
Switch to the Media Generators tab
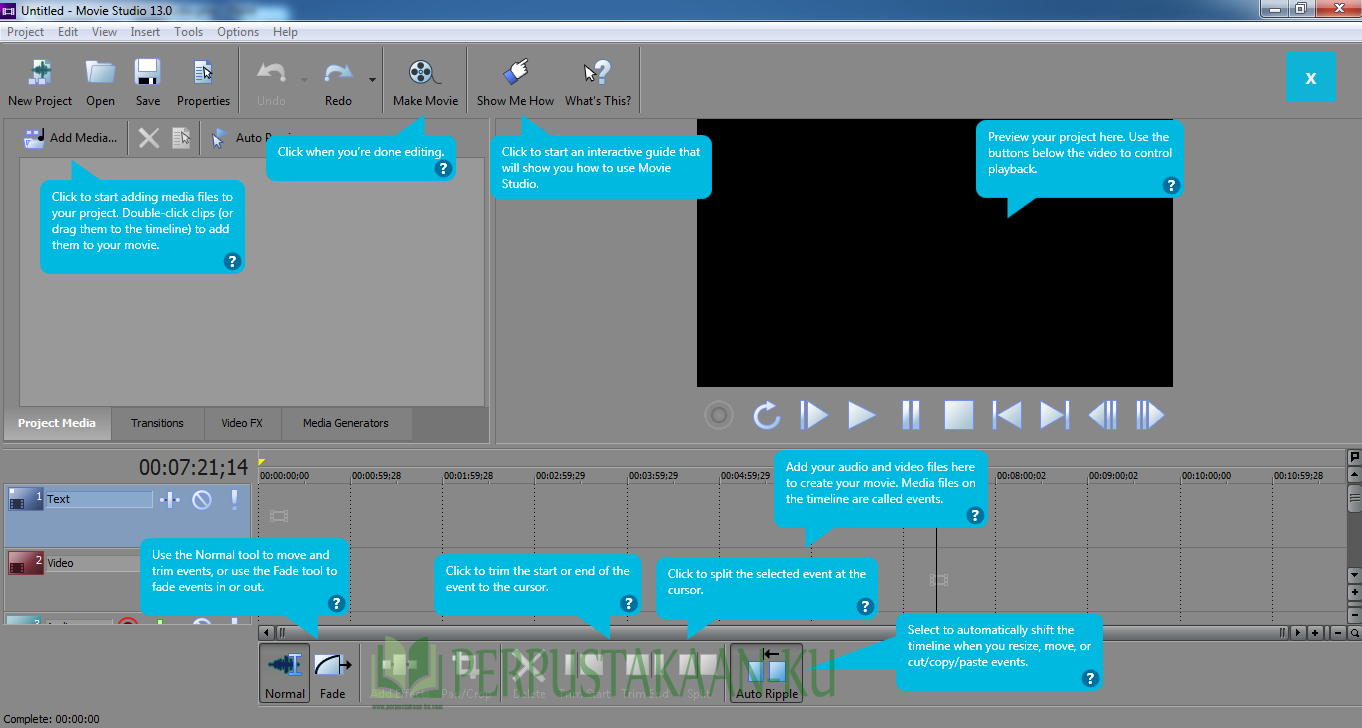coord(346,423)
